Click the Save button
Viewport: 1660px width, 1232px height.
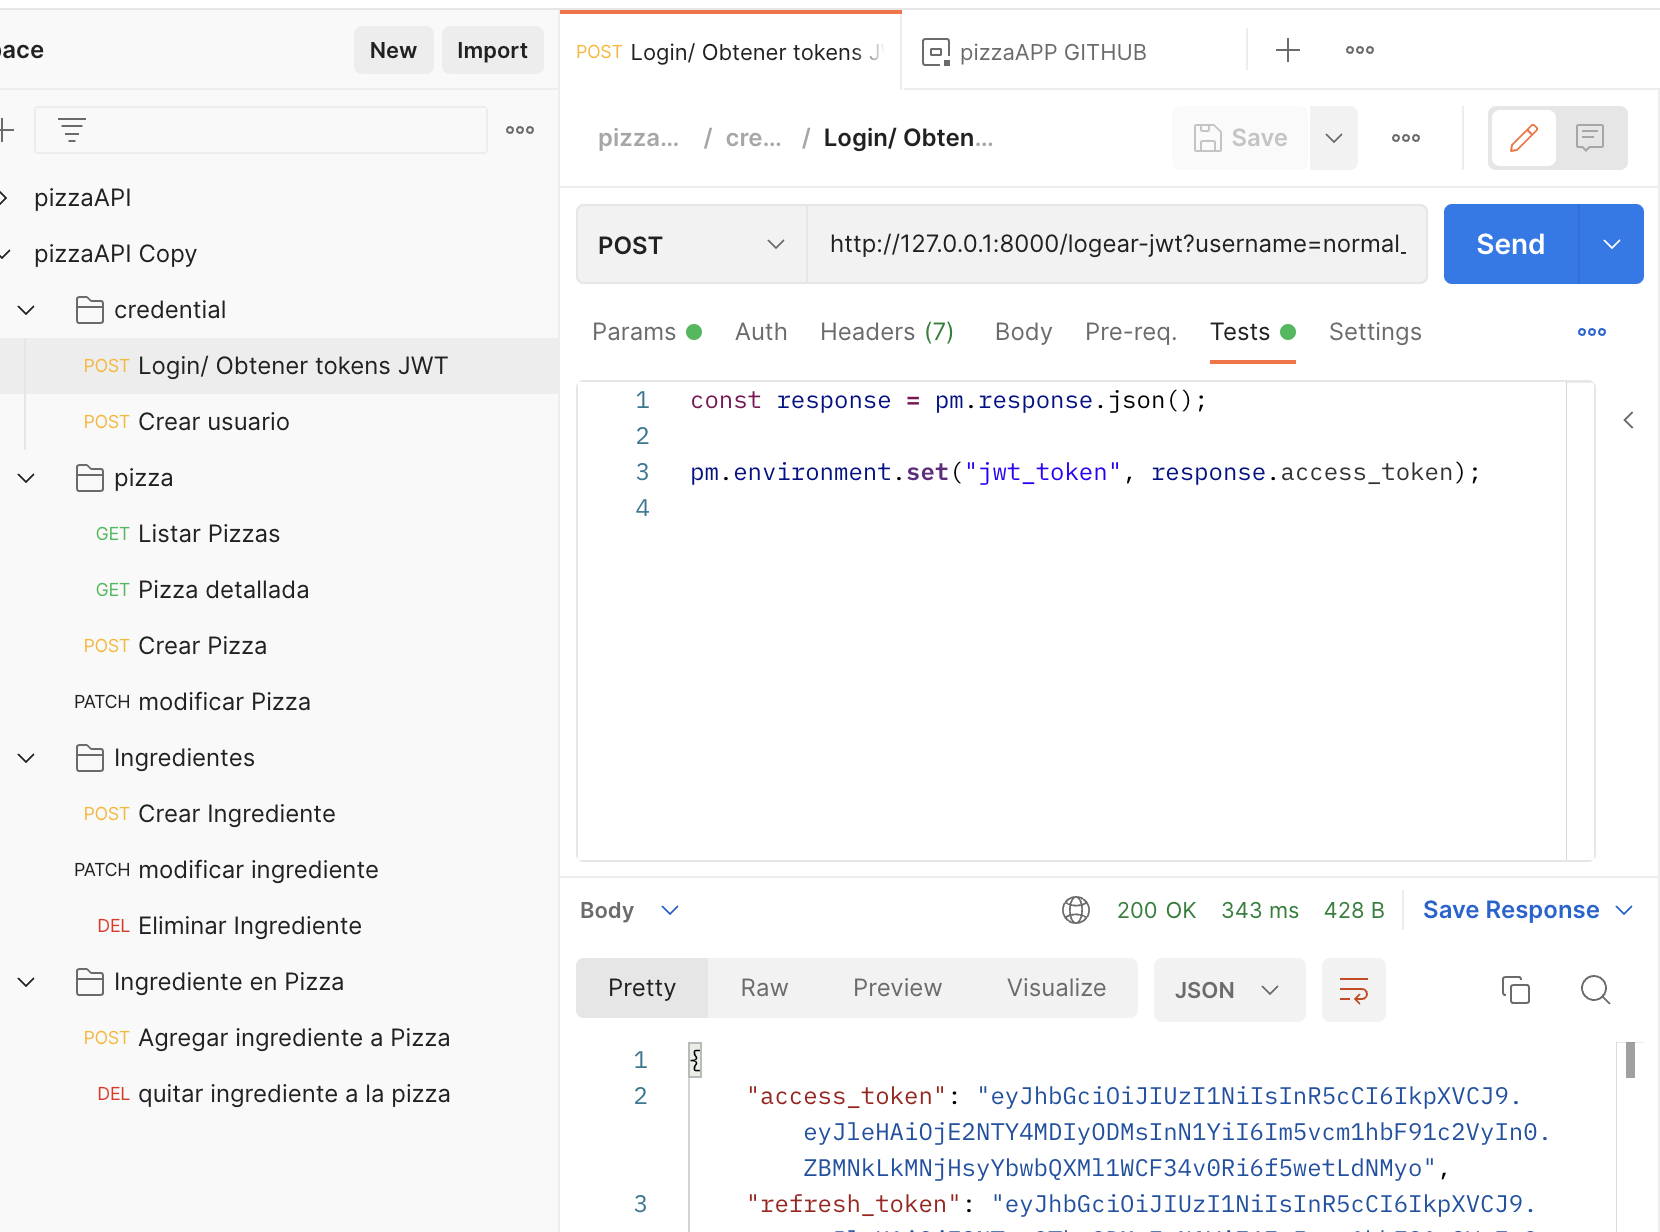click(x=1240, y=138)
